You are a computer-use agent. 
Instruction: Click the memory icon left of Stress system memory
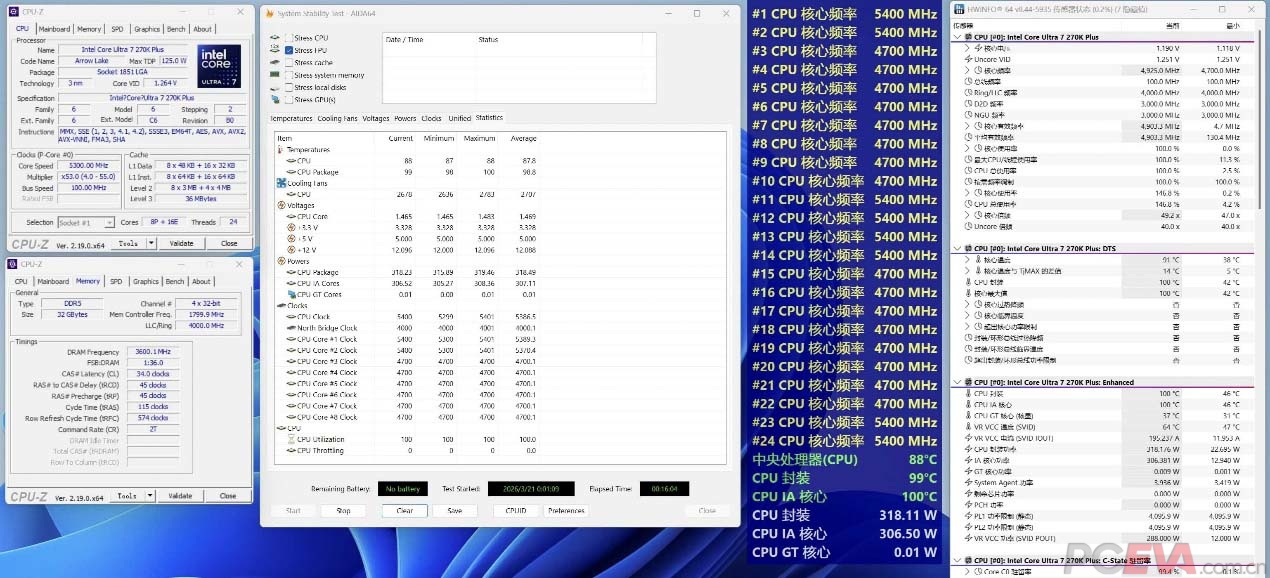pyautogui.click(x=274, y=75)
